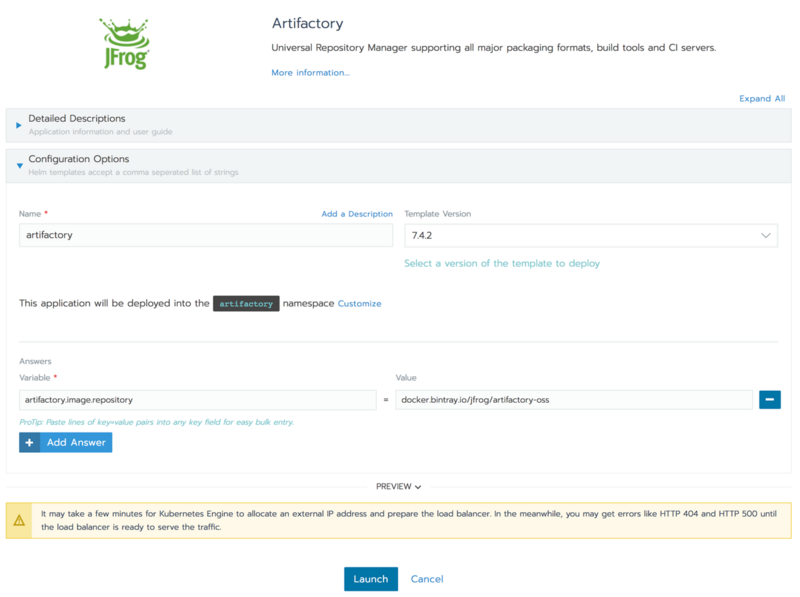Click Add a Description link
Screen dimensions: 800x597
tap(357, 214)
